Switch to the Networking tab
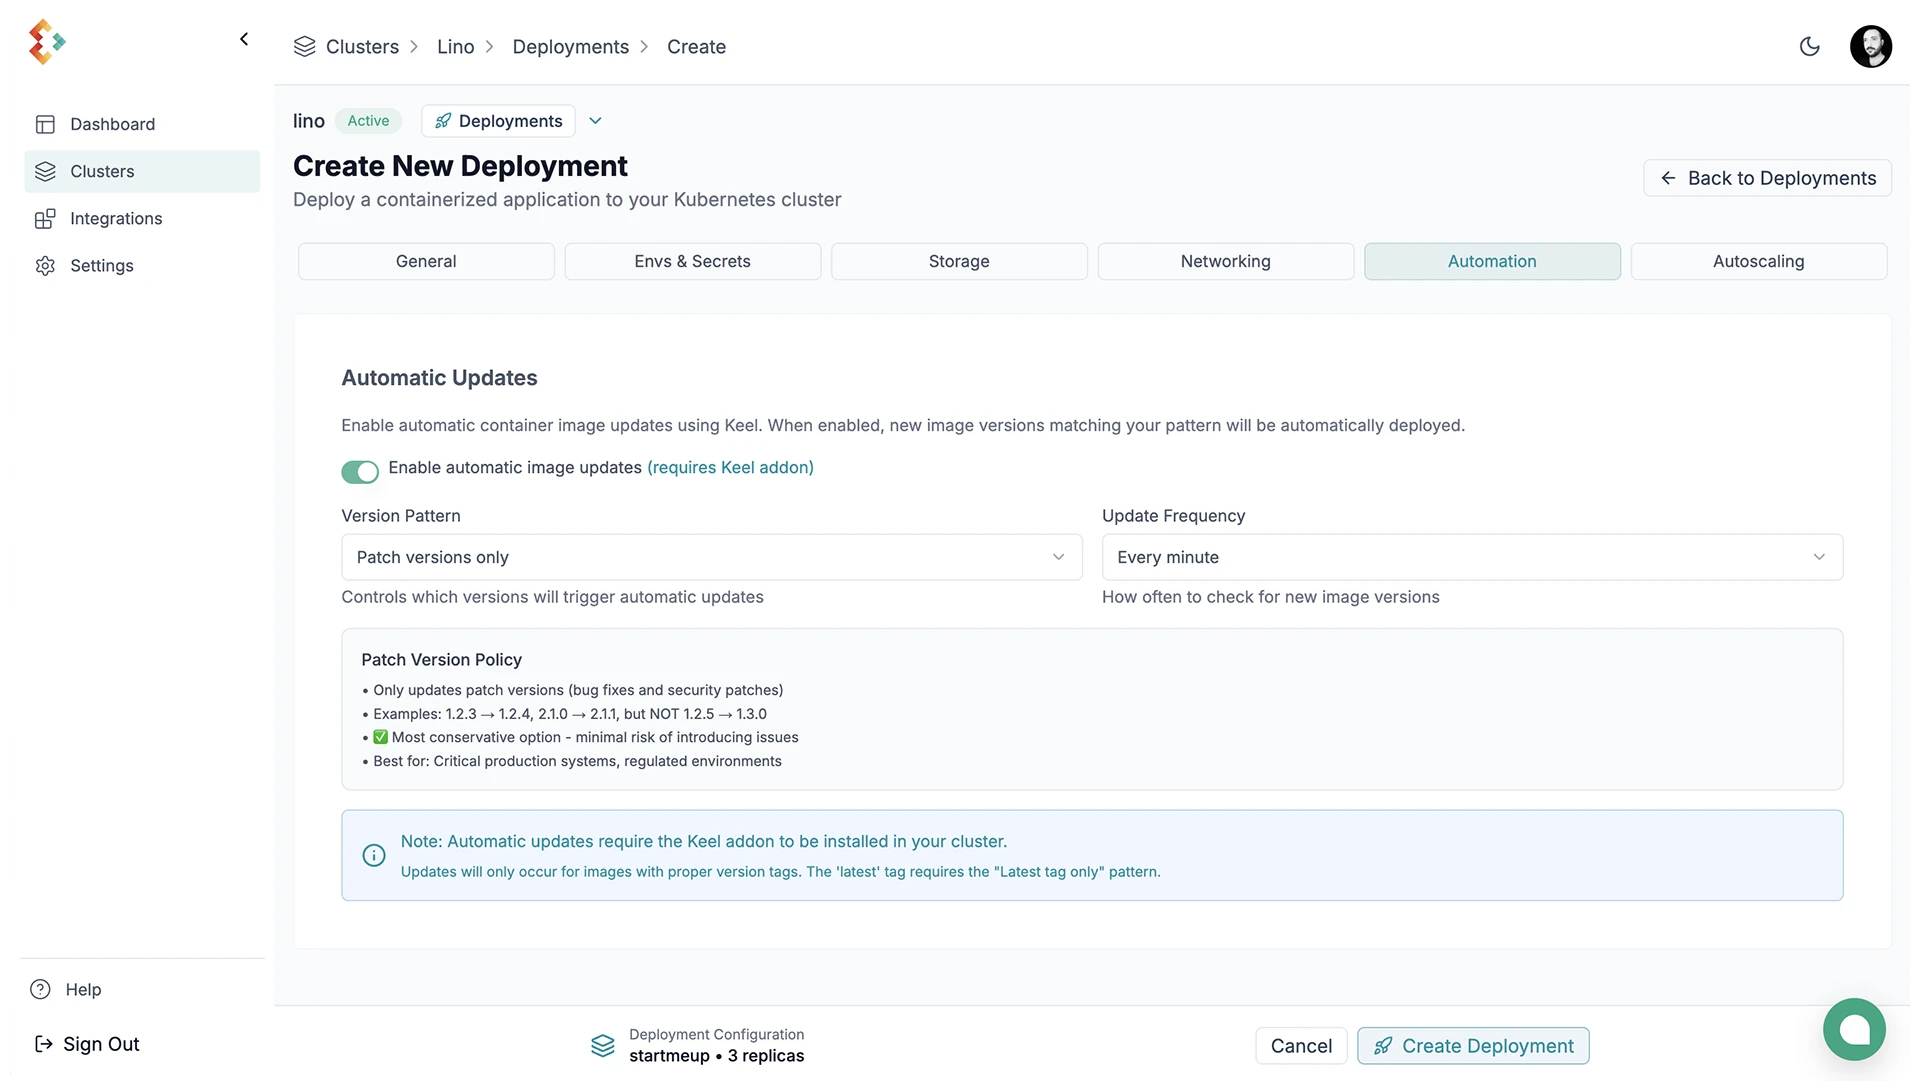 (1225, 262)
